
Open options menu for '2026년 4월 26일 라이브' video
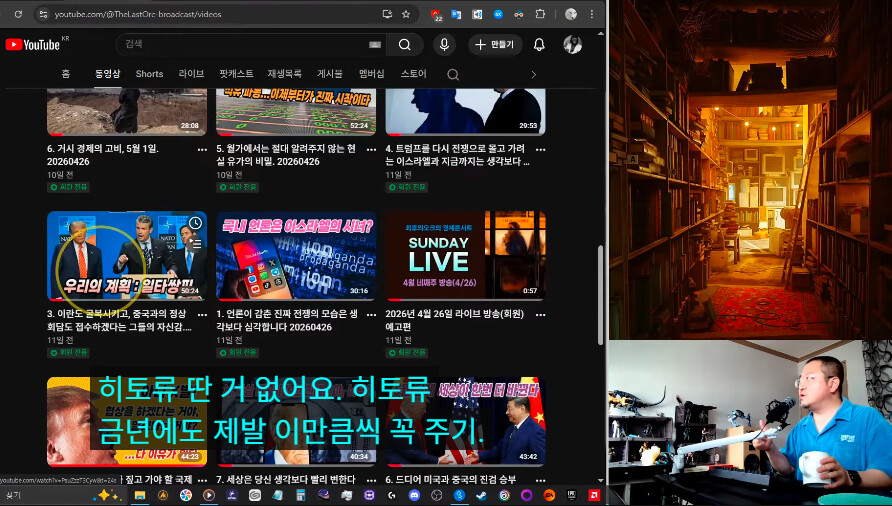[540, 314]
